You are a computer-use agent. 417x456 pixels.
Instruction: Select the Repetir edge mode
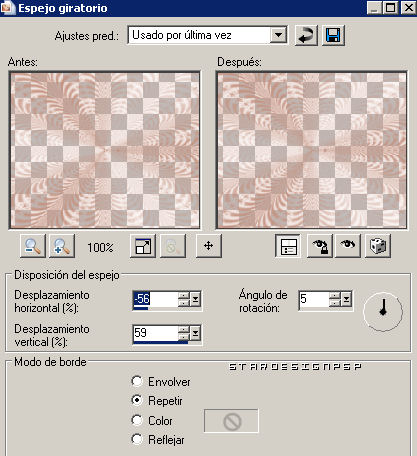[137, 400]
